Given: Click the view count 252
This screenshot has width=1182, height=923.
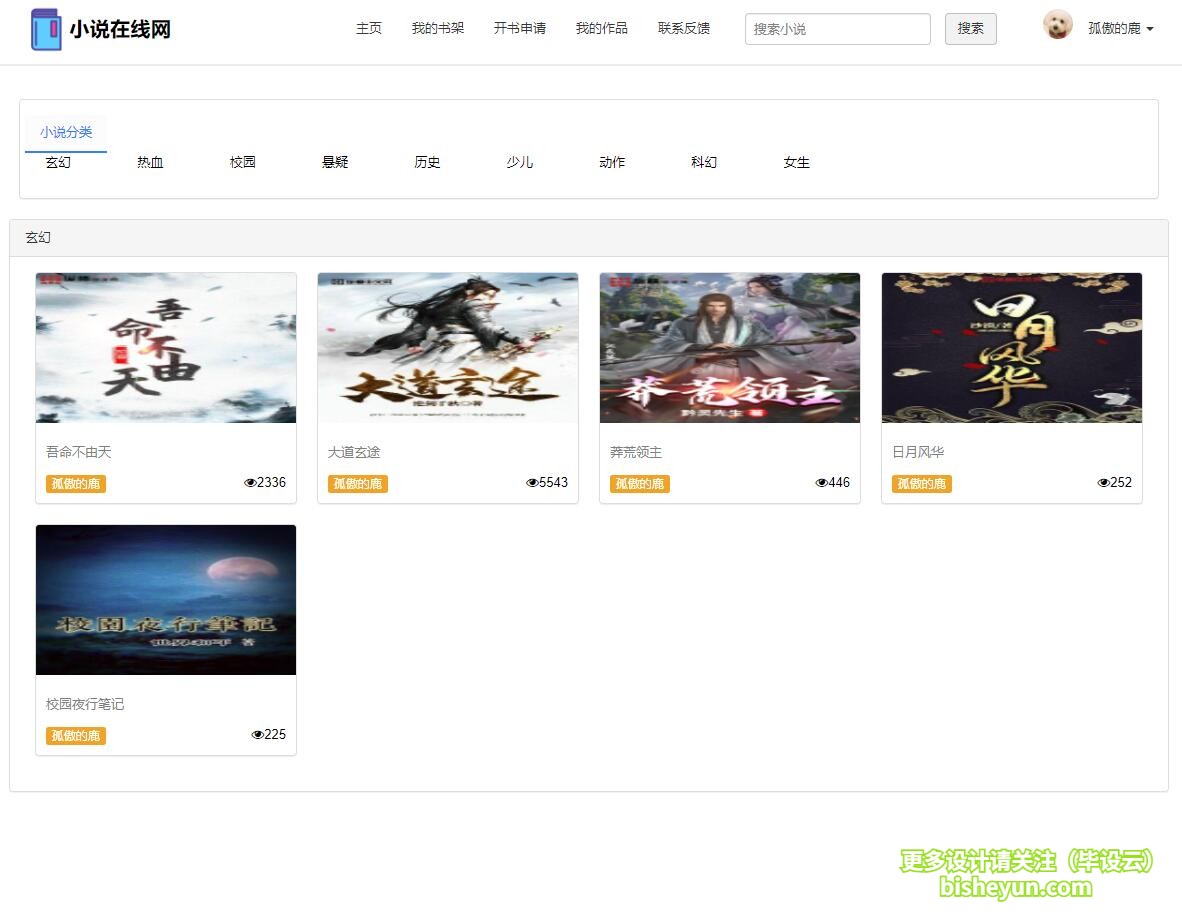Looking at the screenshot, I should tap(1121, 483).
